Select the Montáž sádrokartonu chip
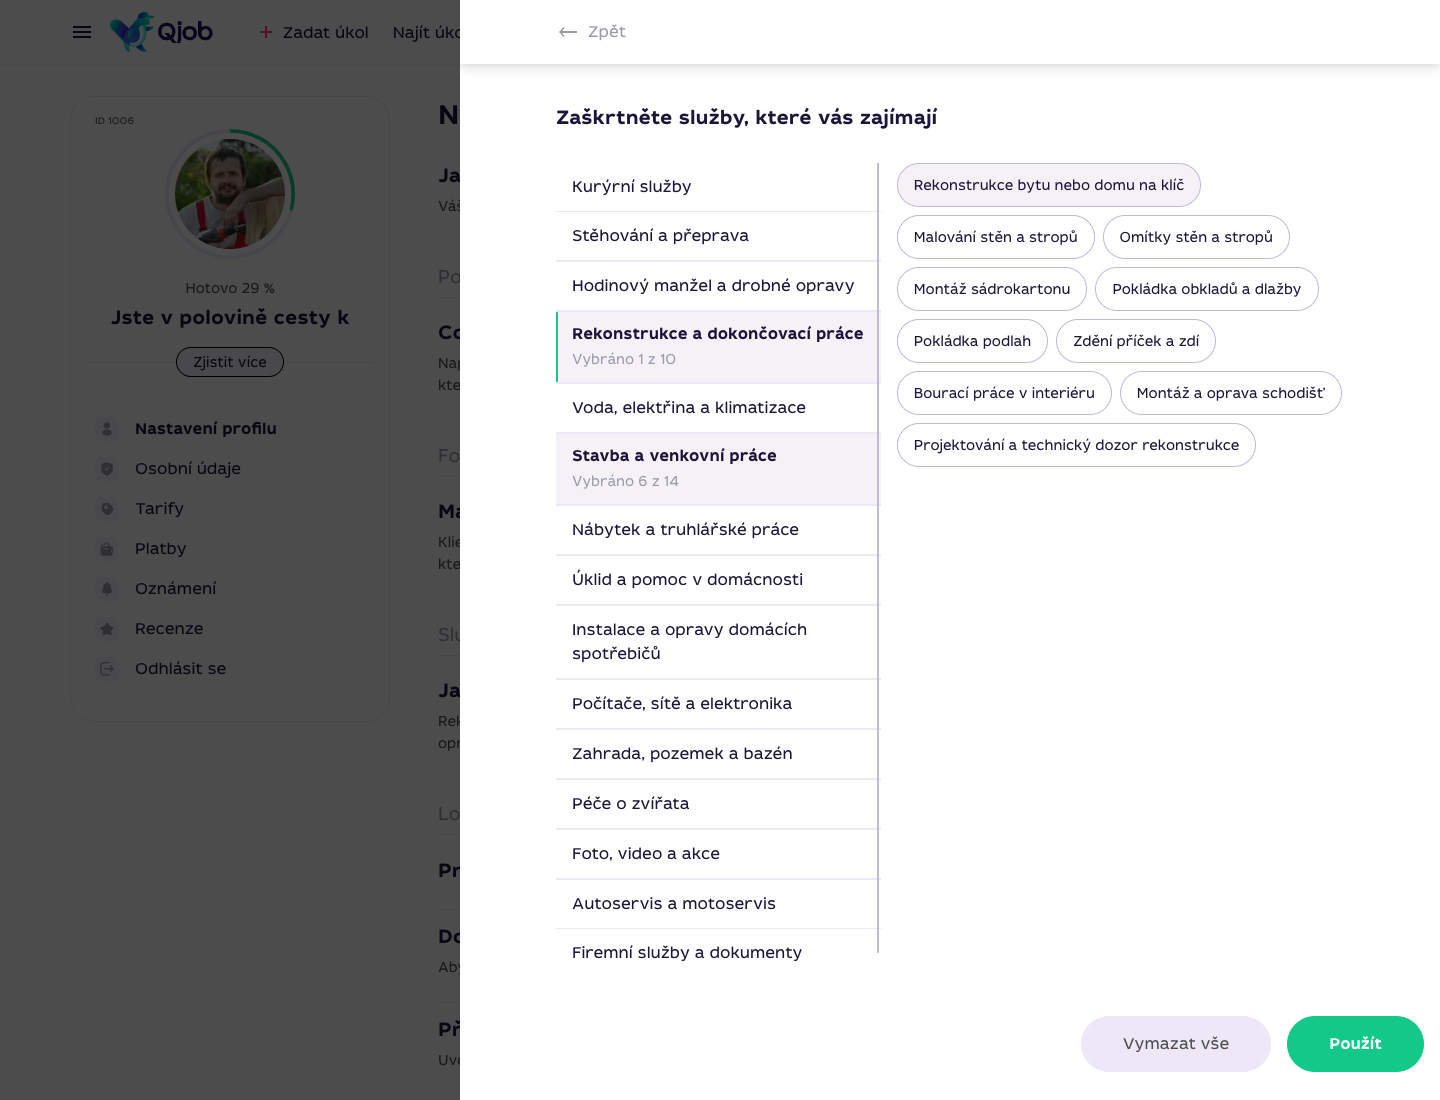The image size is (1440, 1100). [992, 289]
